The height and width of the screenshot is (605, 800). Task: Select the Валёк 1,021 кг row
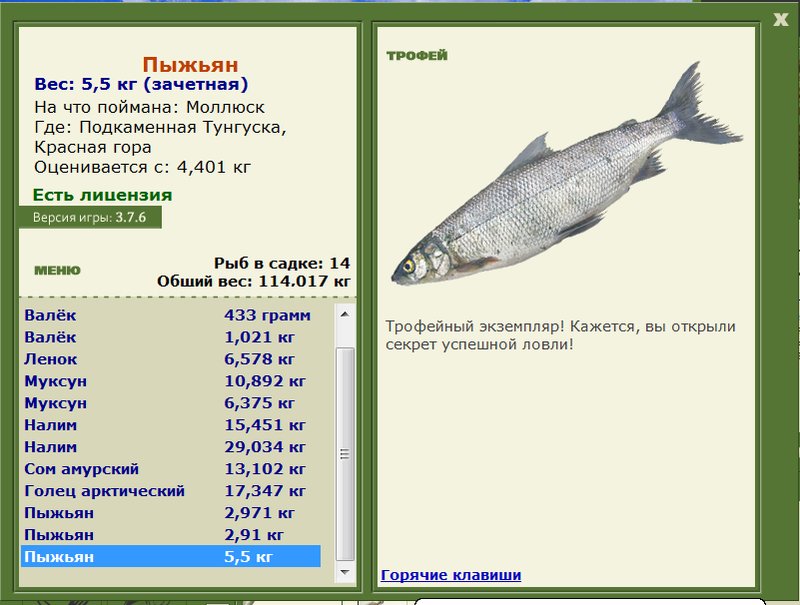[171, 337]
